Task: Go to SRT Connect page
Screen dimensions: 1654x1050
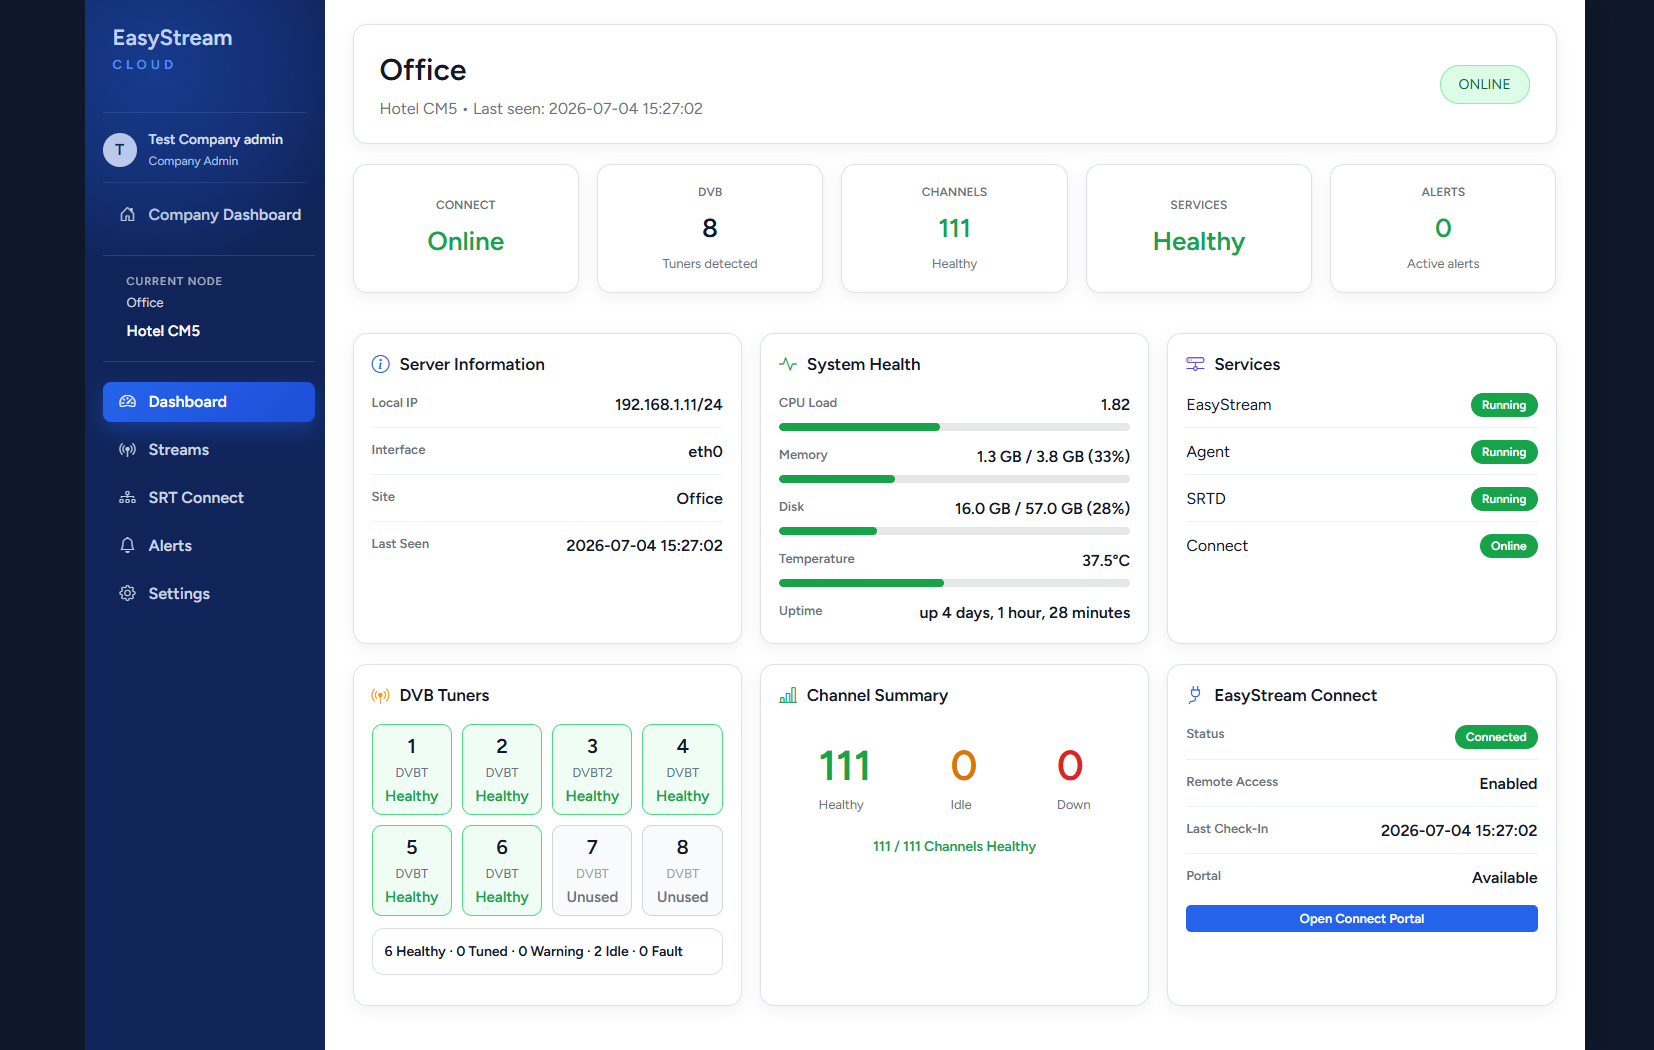Action: [209, 498]
